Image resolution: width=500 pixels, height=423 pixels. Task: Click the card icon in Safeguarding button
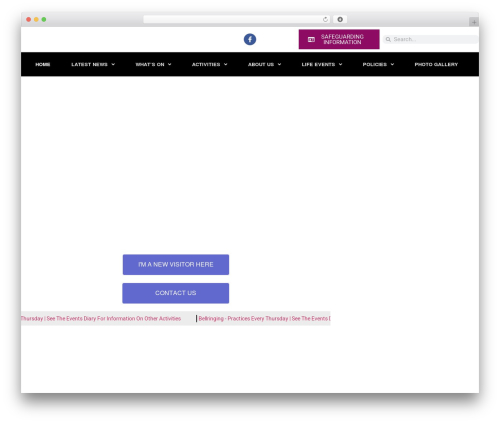[x=311, y=39]
